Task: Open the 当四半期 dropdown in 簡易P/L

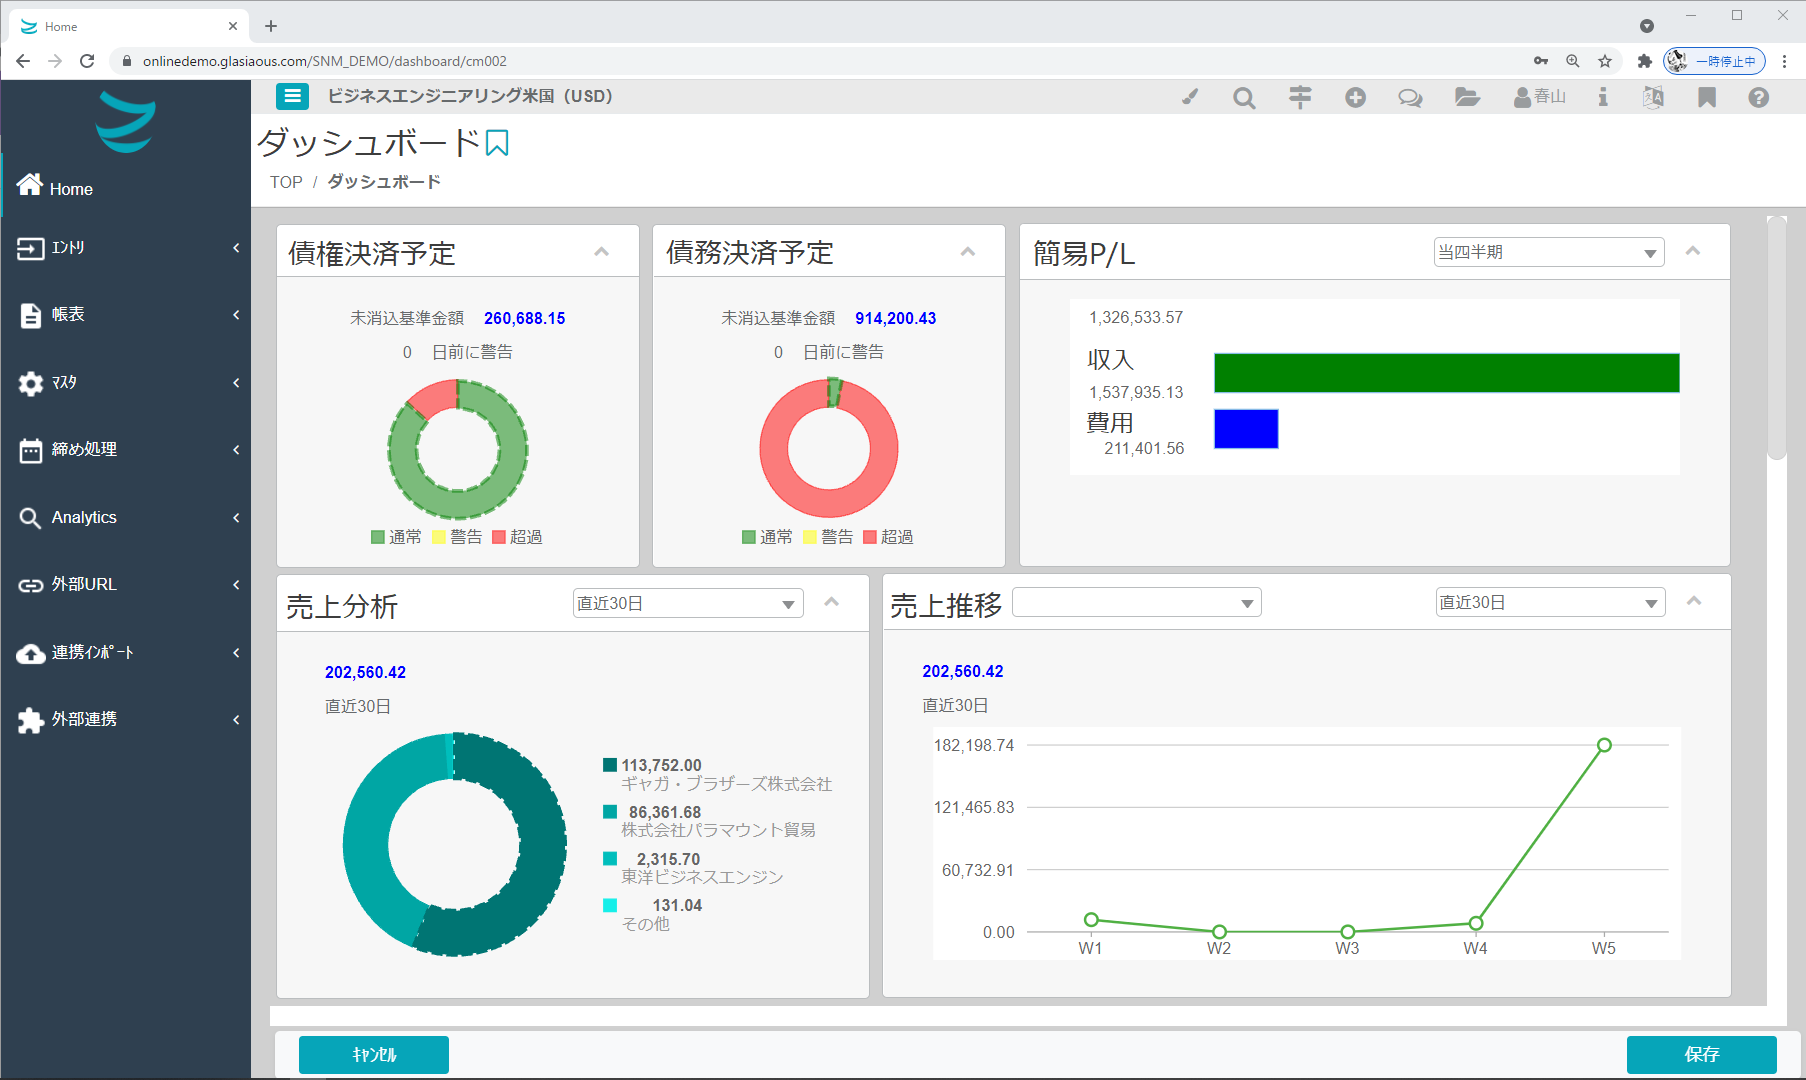Action: [x=1548, y=253]
